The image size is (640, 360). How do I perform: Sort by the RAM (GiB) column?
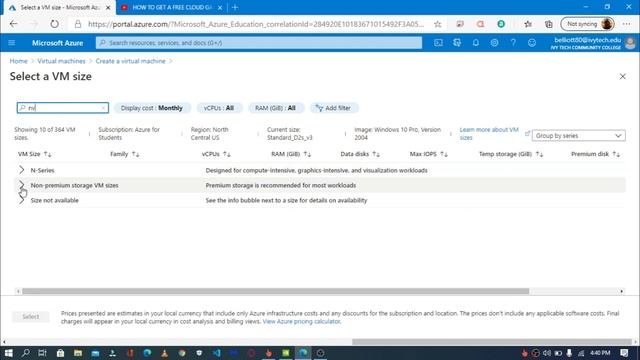point(291,154)
